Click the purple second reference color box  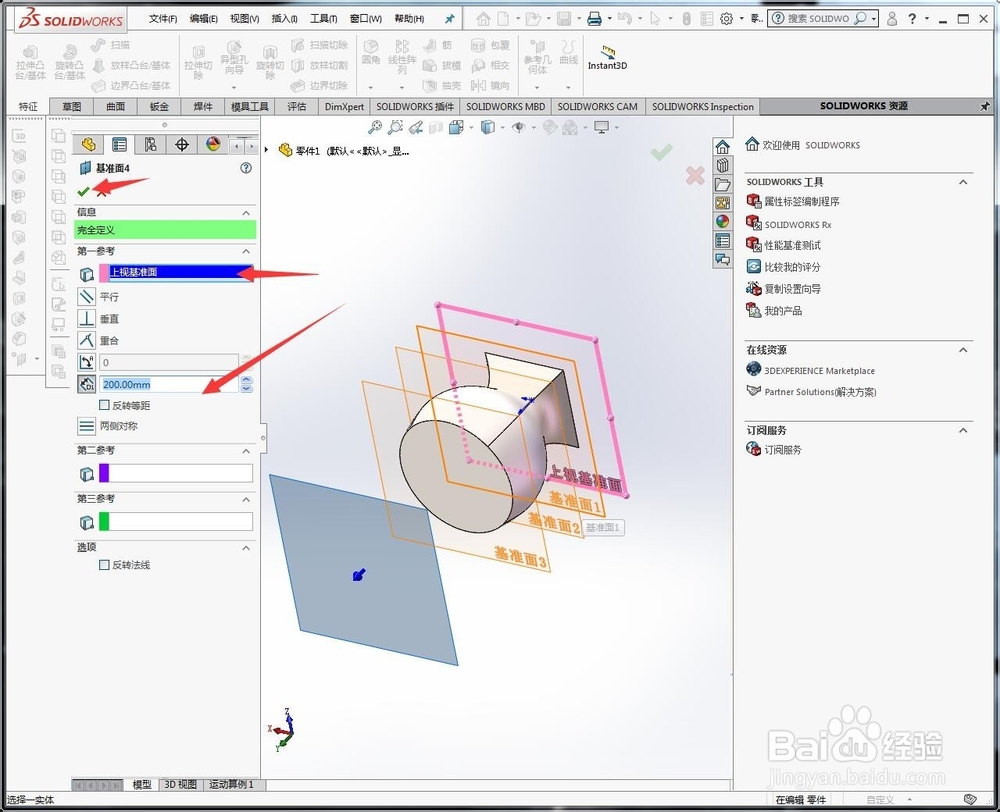click(x=104, y=473)
